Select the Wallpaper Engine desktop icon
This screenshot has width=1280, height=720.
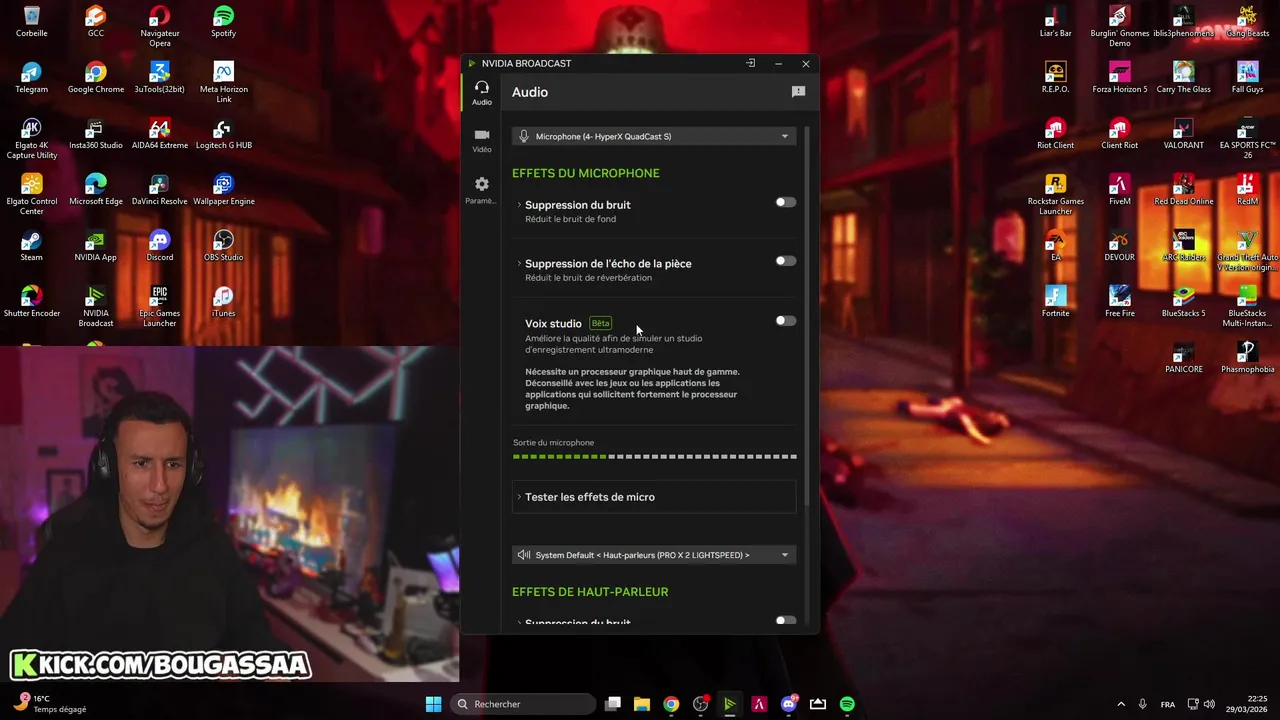[x=224, y=190]
